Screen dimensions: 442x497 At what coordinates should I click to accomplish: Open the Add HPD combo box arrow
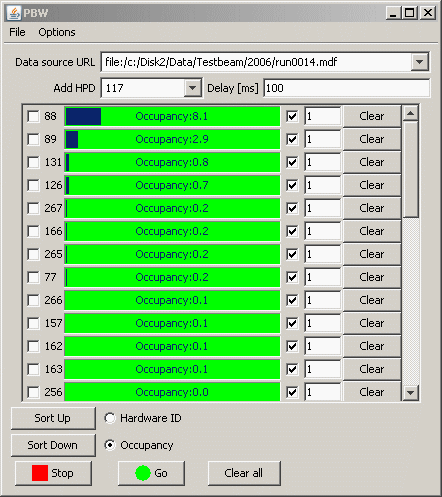point(192,88)
